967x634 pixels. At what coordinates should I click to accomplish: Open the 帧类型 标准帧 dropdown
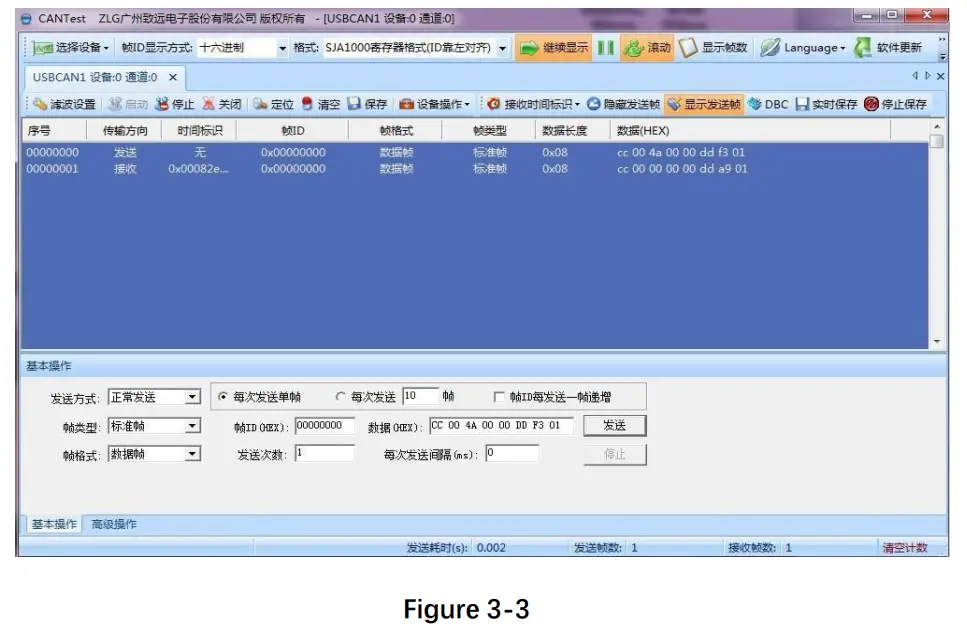click(193, 426)
